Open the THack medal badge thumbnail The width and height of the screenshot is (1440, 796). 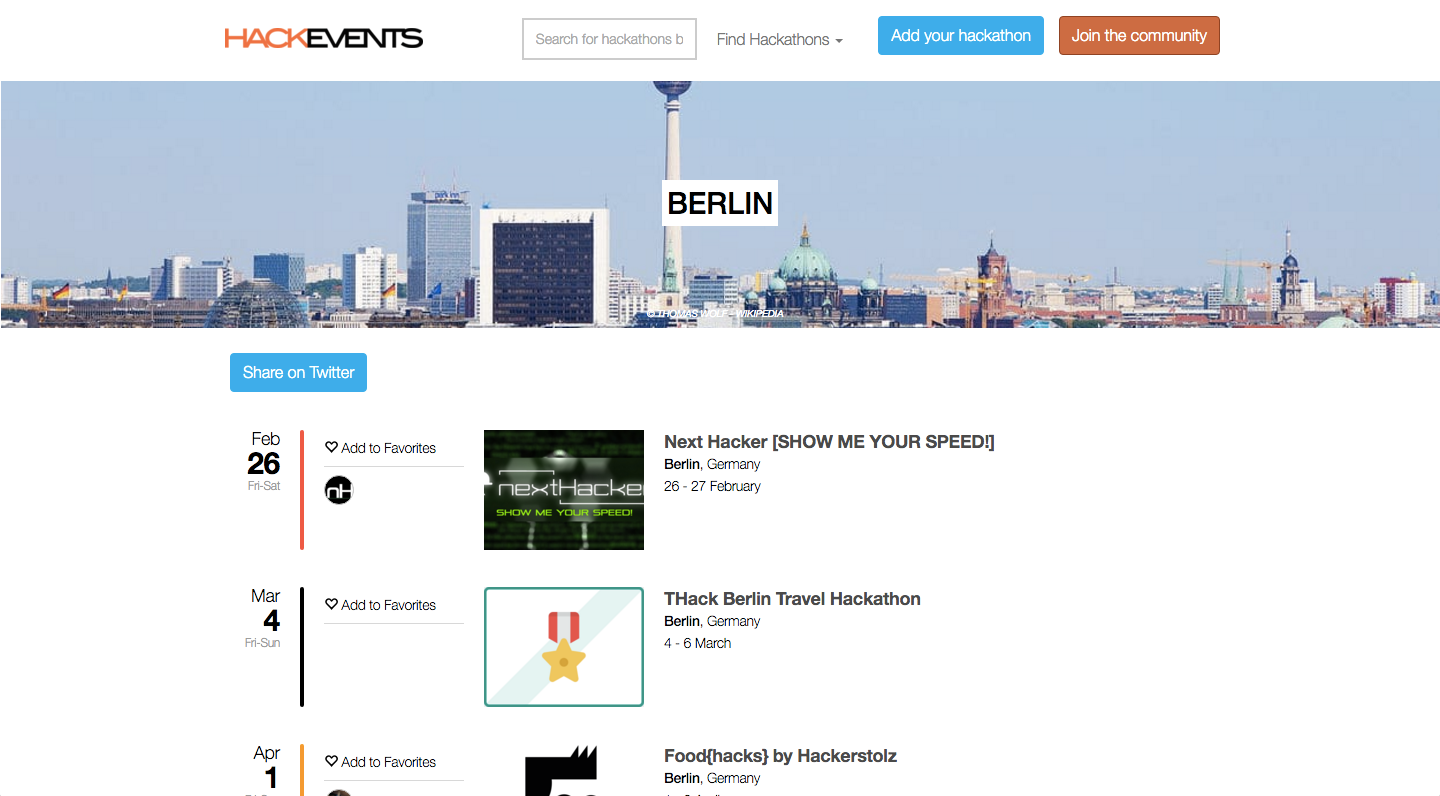point(564,647)
